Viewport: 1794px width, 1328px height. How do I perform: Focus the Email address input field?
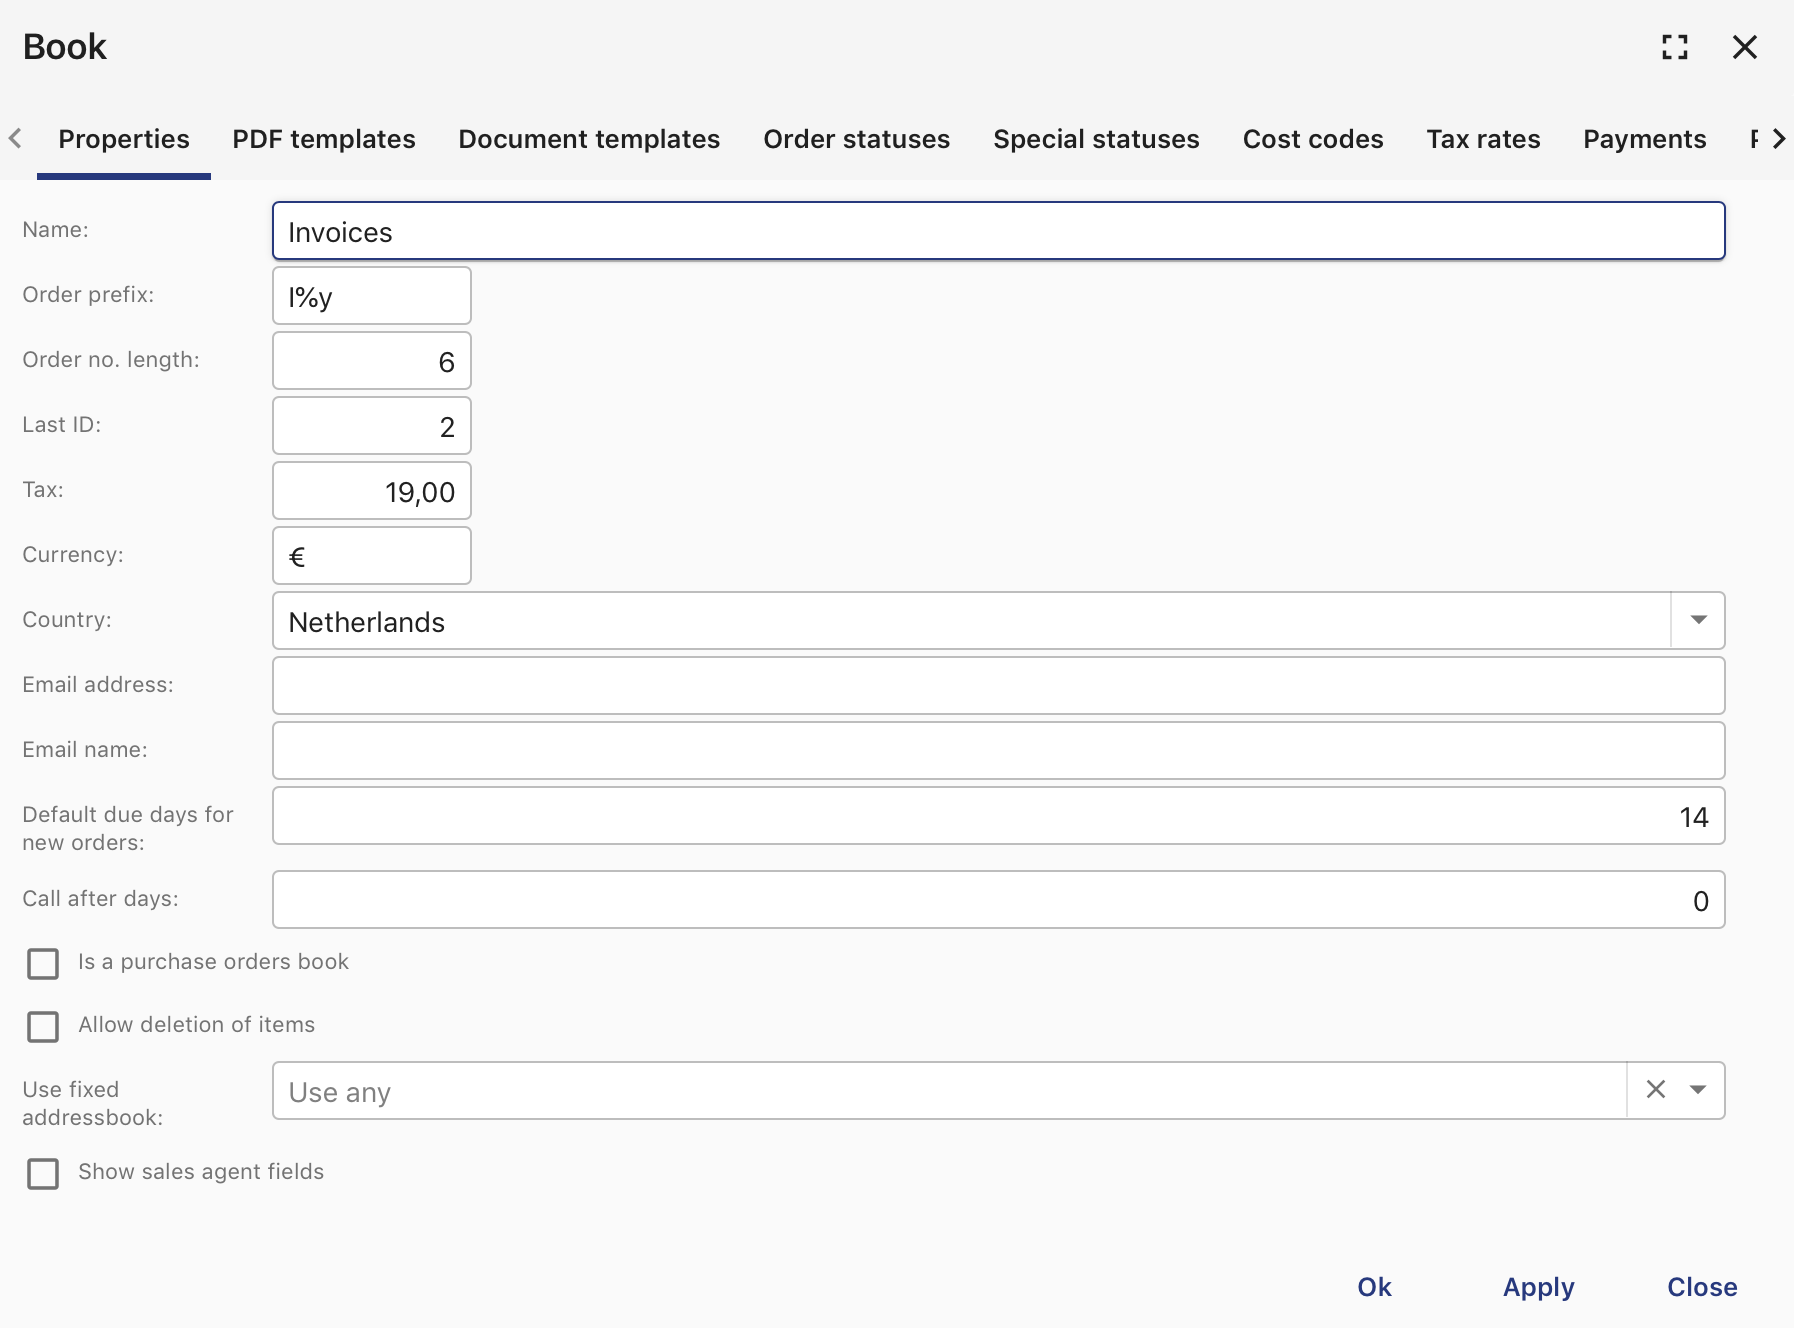point(998,686)
